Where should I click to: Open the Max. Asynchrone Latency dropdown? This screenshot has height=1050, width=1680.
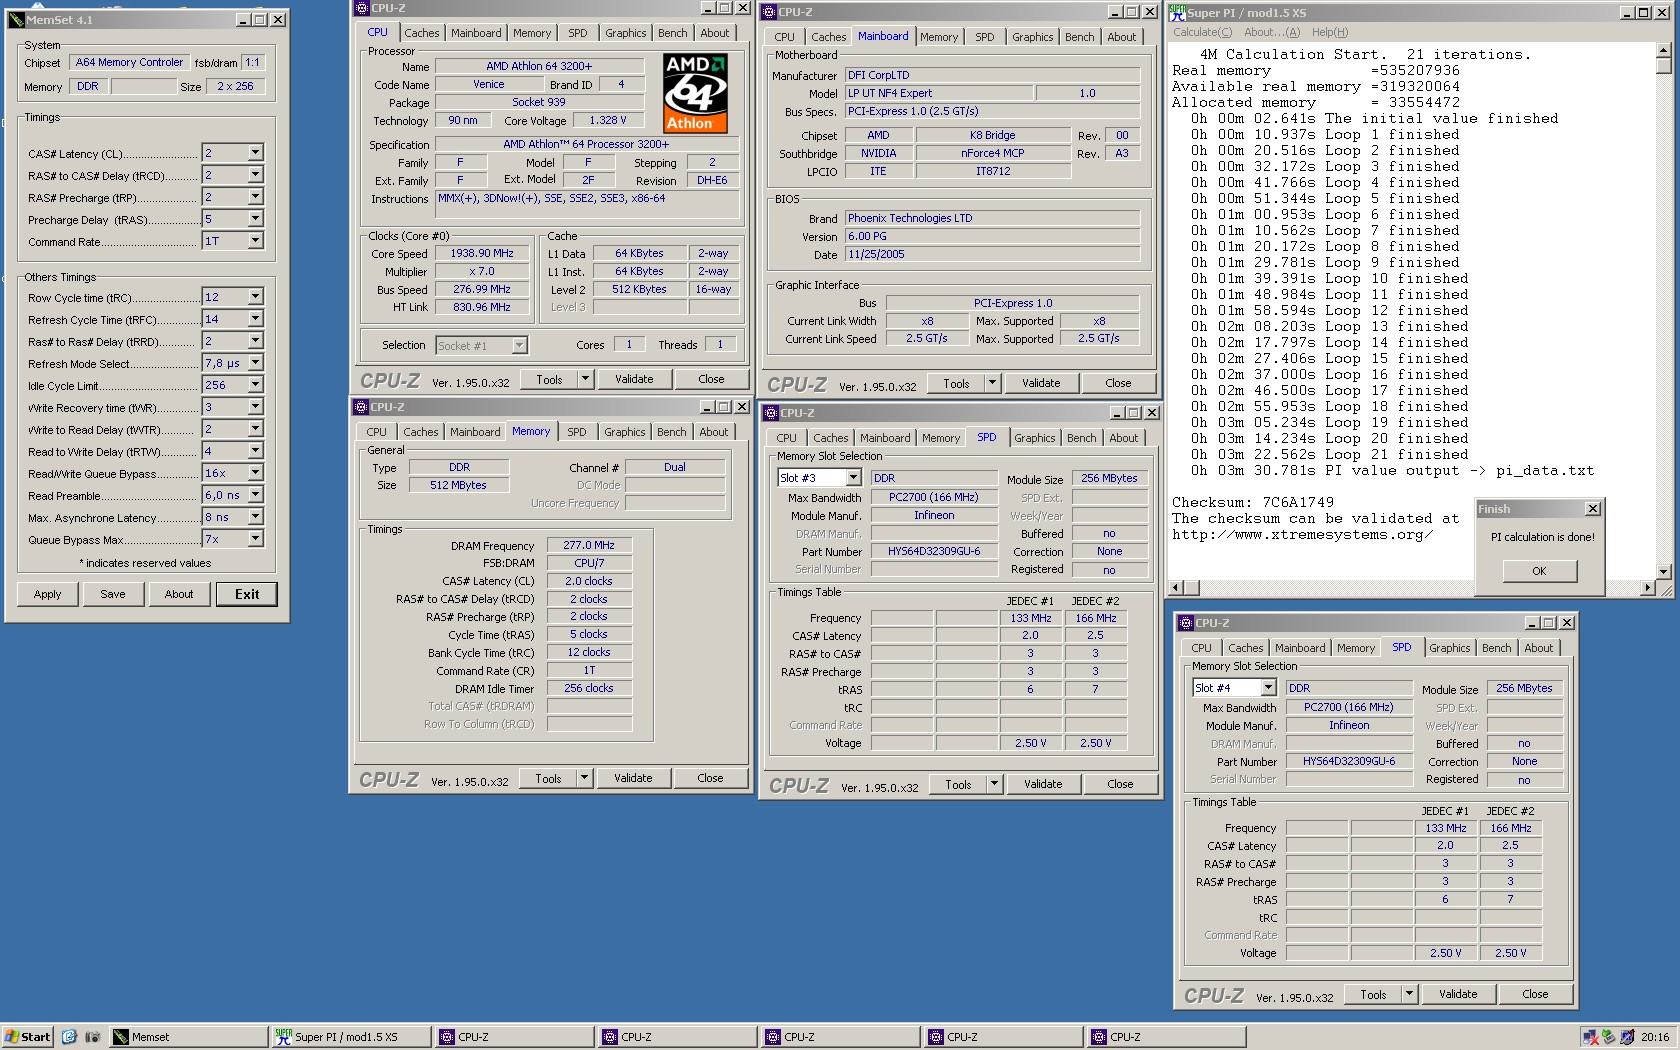tap(255, 517)
